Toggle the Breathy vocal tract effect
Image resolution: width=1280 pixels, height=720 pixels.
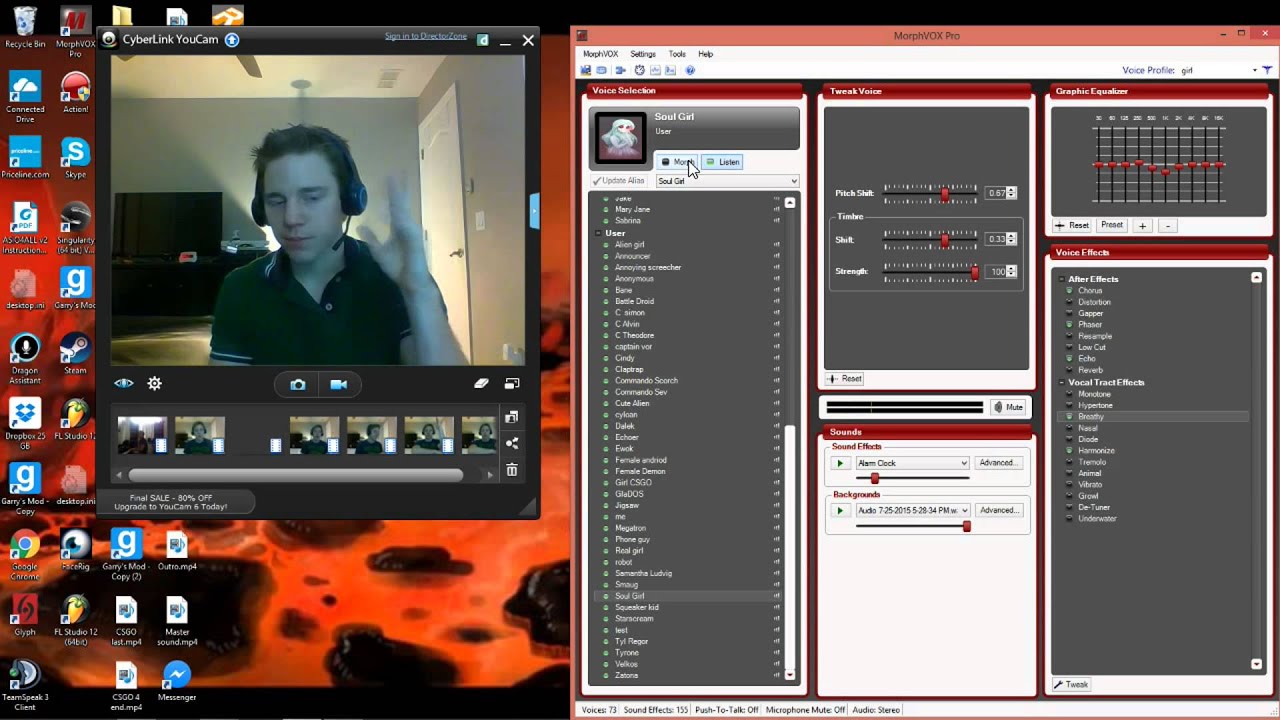1090,416
